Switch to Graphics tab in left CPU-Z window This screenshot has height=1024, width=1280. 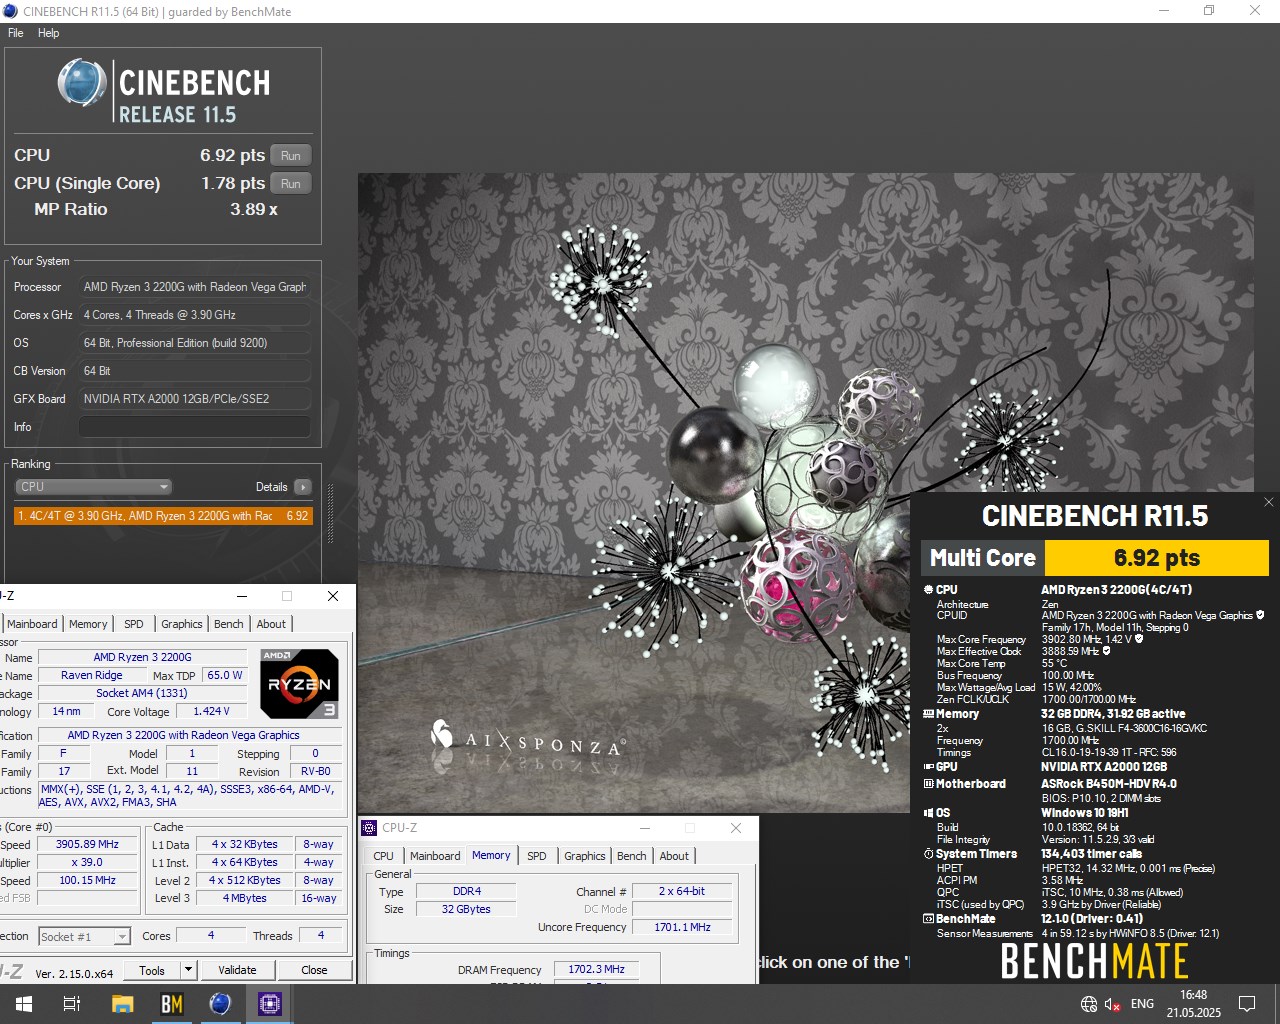[182, 624]
